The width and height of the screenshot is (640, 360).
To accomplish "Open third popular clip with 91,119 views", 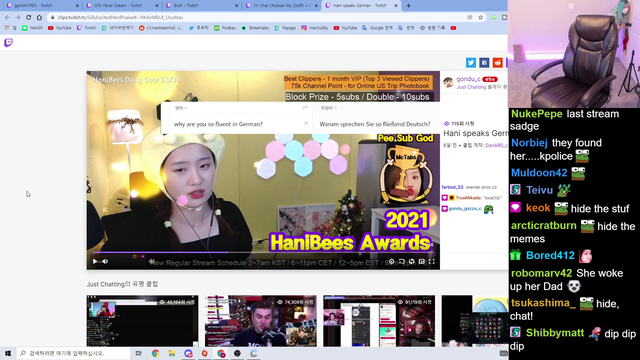I will [379, 321].
